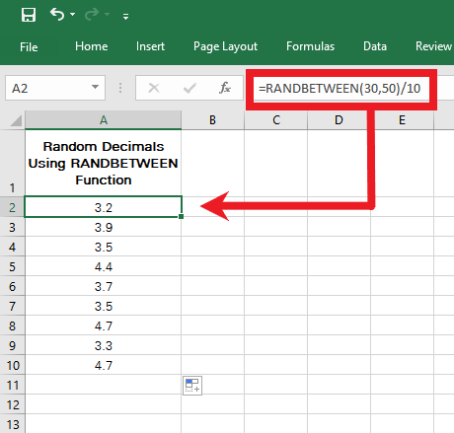Select row 5 header

(x=12, y=267)
